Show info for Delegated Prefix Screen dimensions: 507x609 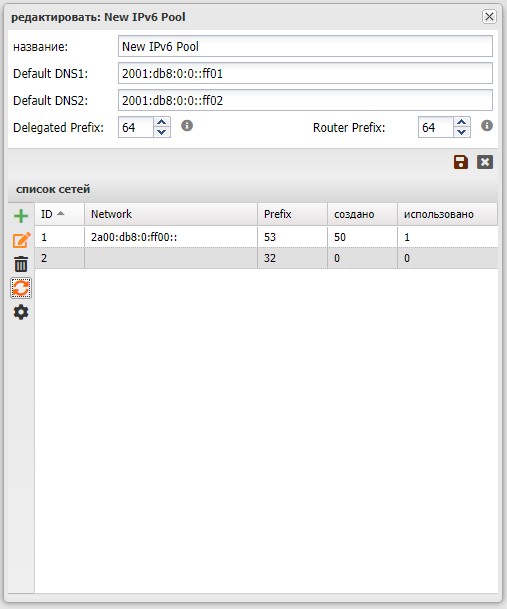[187, 126]
